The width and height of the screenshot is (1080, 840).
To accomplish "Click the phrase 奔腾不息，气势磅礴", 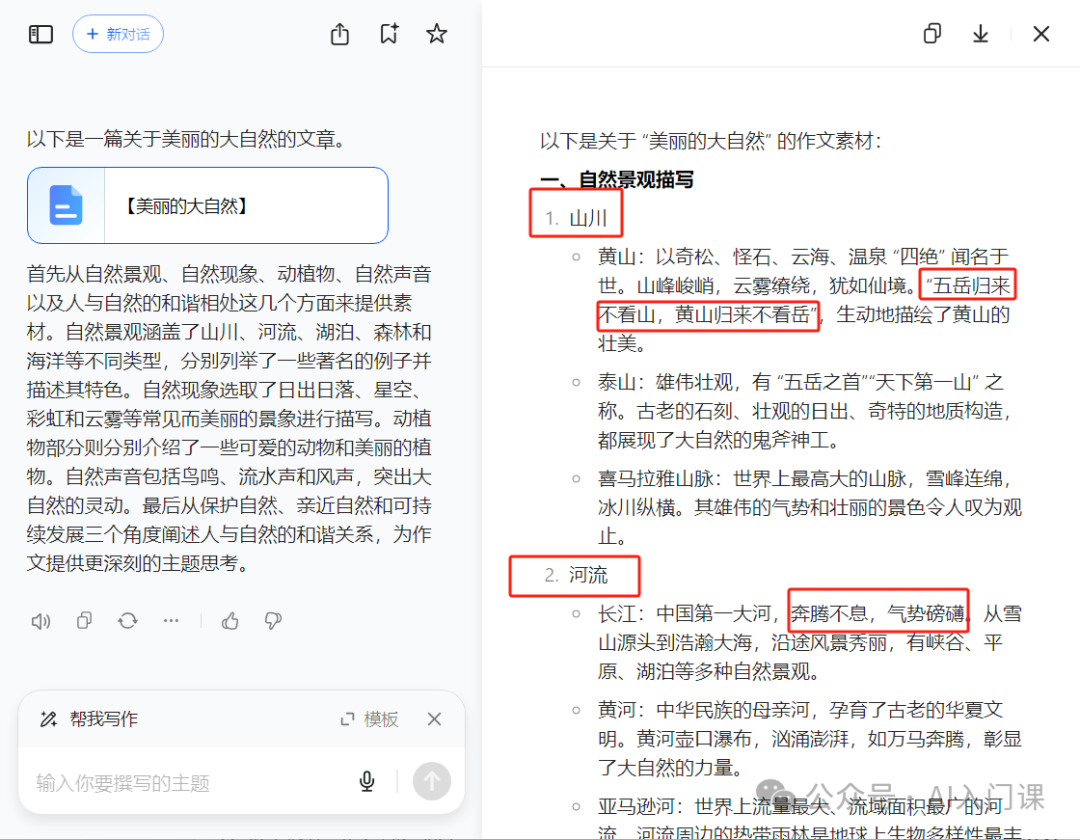I will [x=878, y=613].
